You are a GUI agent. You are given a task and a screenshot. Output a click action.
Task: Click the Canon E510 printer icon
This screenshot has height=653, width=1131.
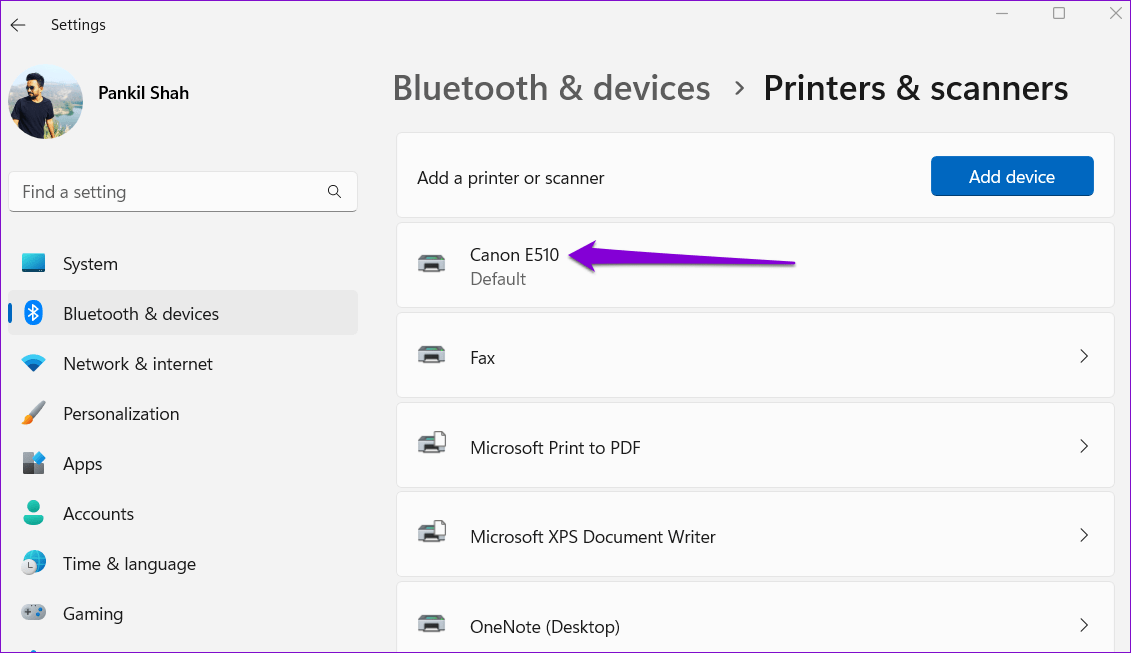point(431,263)
